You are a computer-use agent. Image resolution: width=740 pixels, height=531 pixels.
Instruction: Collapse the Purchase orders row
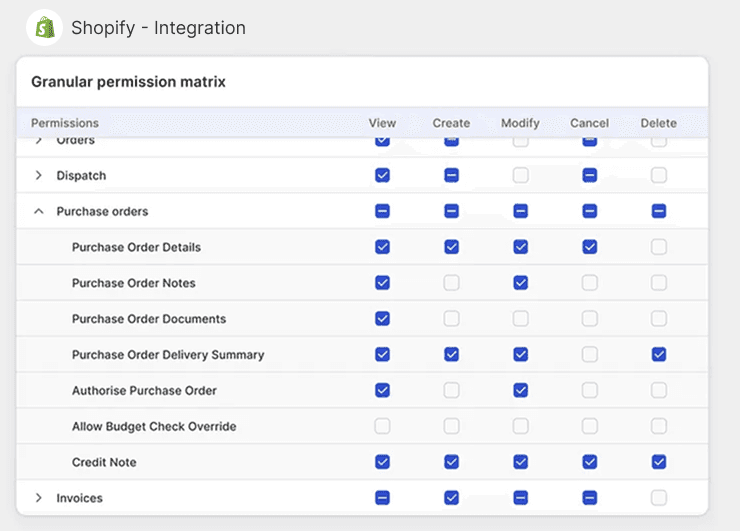[x=39, y=212]
